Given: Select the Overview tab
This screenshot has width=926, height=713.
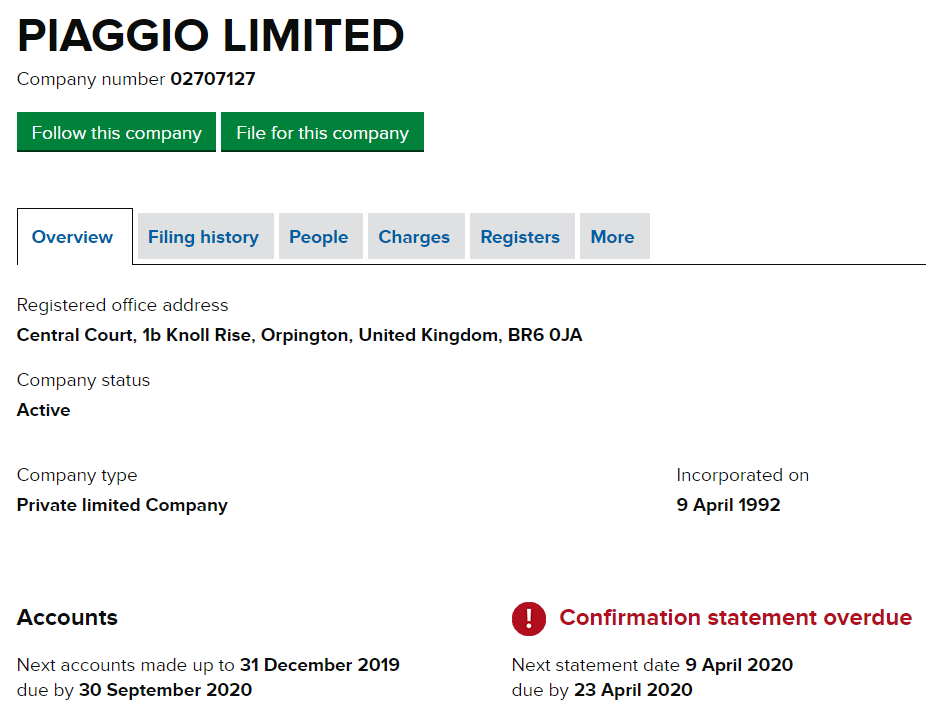Looking at the screenshot, I should click(x=73, y=237).
